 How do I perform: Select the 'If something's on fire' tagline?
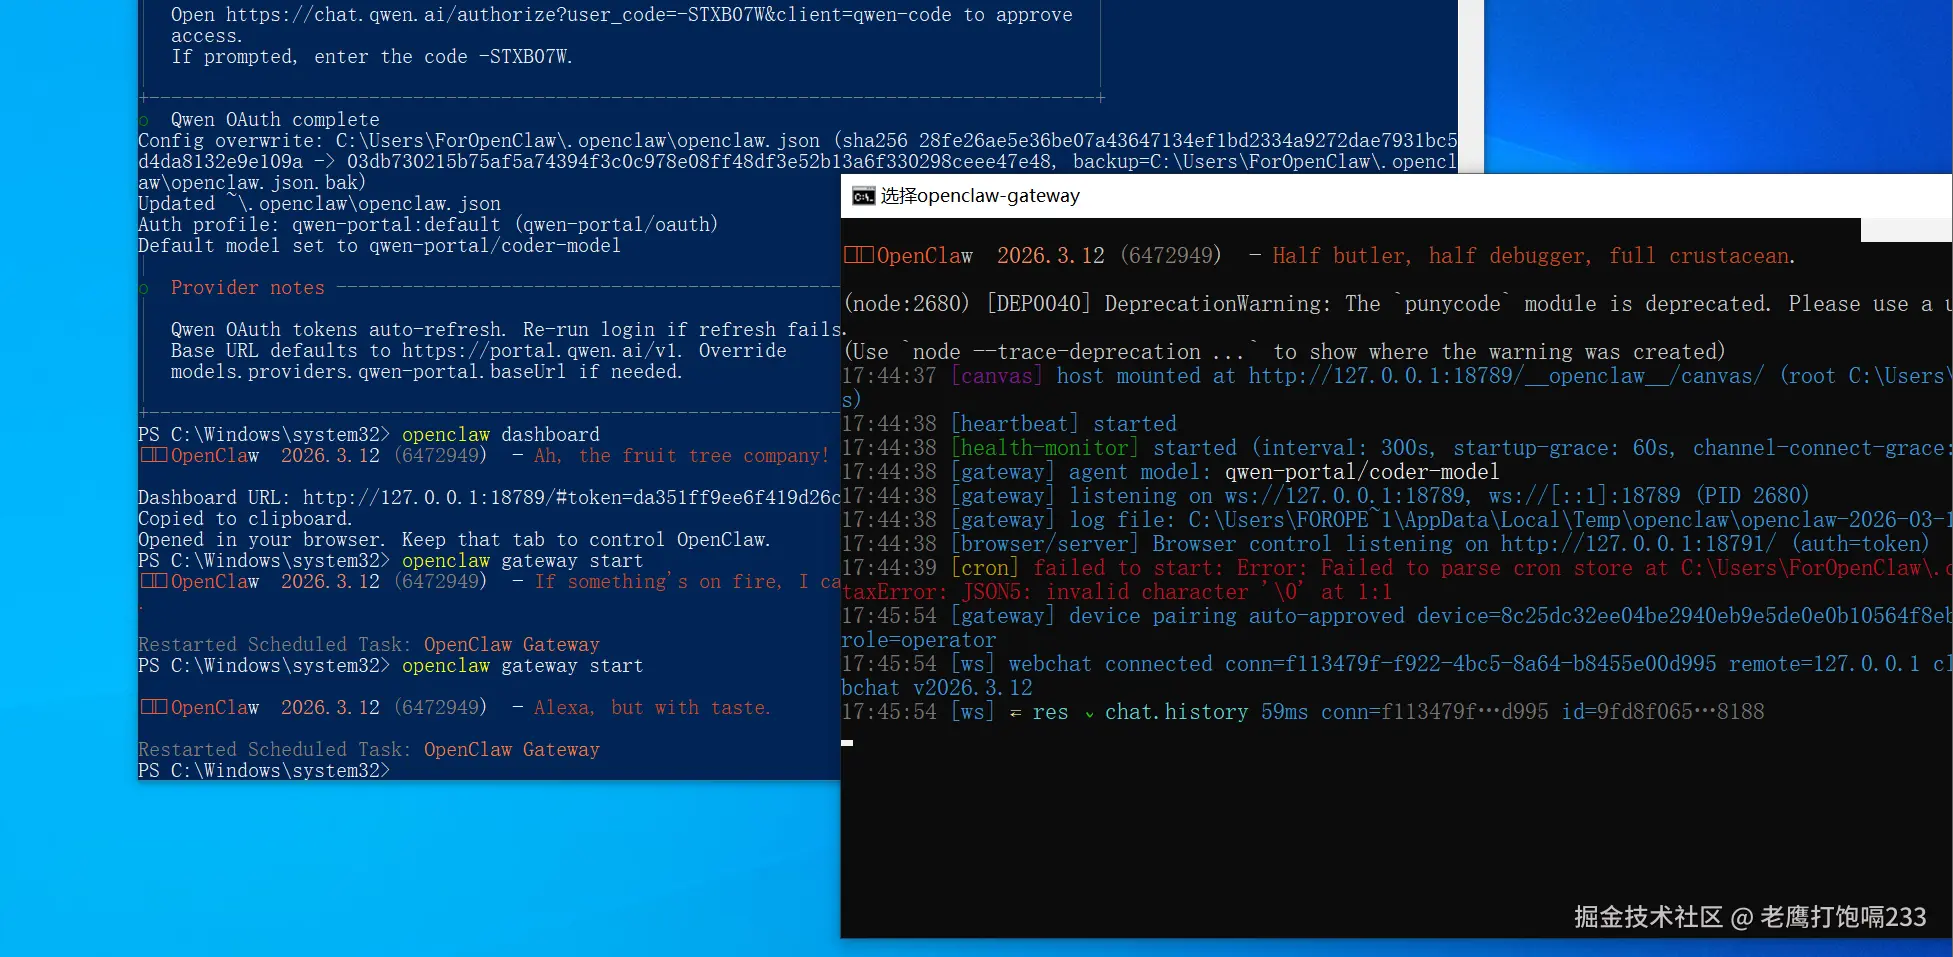click(687, 582)
